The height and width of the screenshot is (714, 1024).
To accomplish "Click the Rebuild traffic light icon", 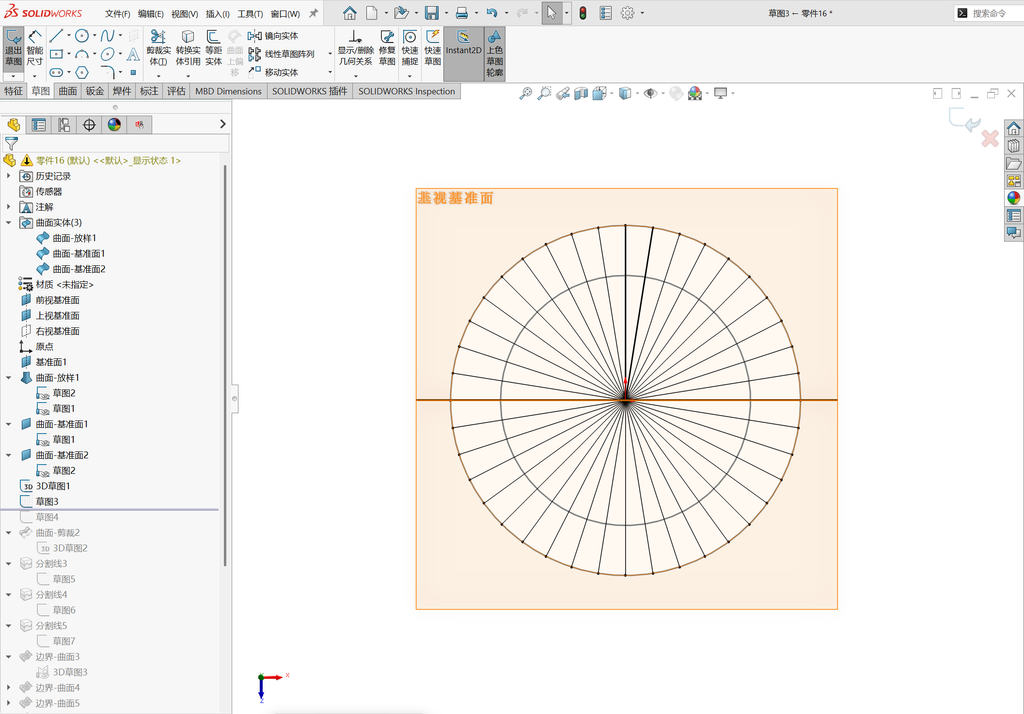I will 583,13.
